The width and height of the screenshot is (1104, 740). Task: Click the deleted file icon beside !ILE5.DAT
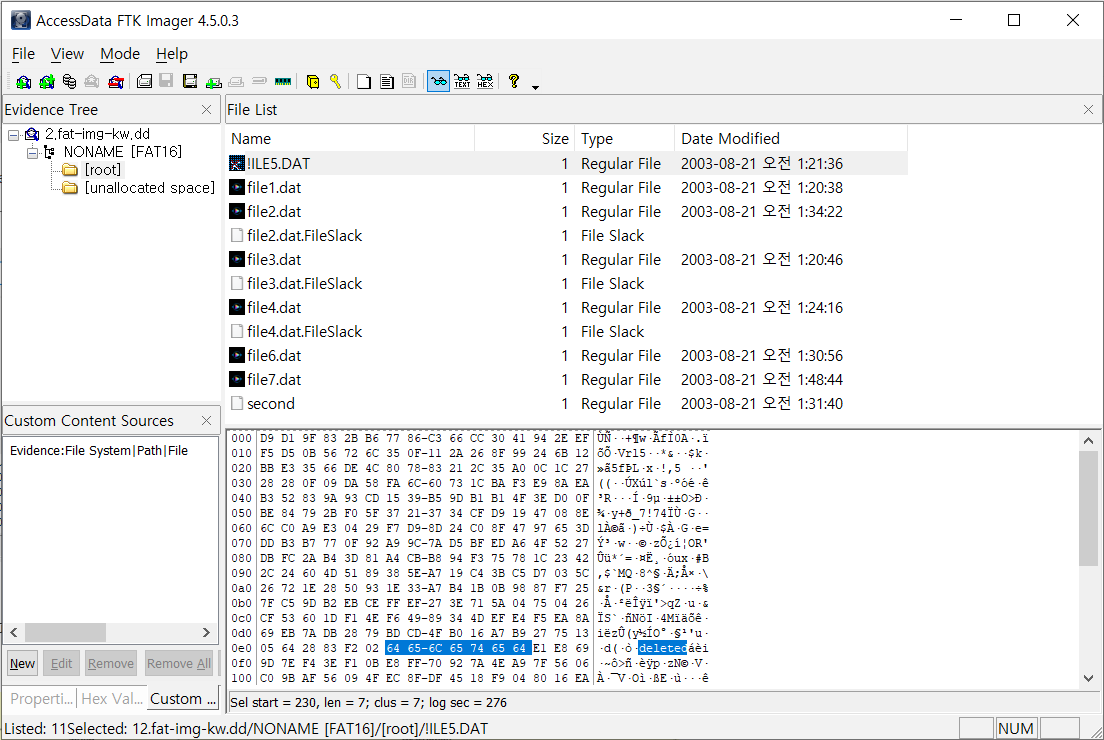tap(237, 163)
